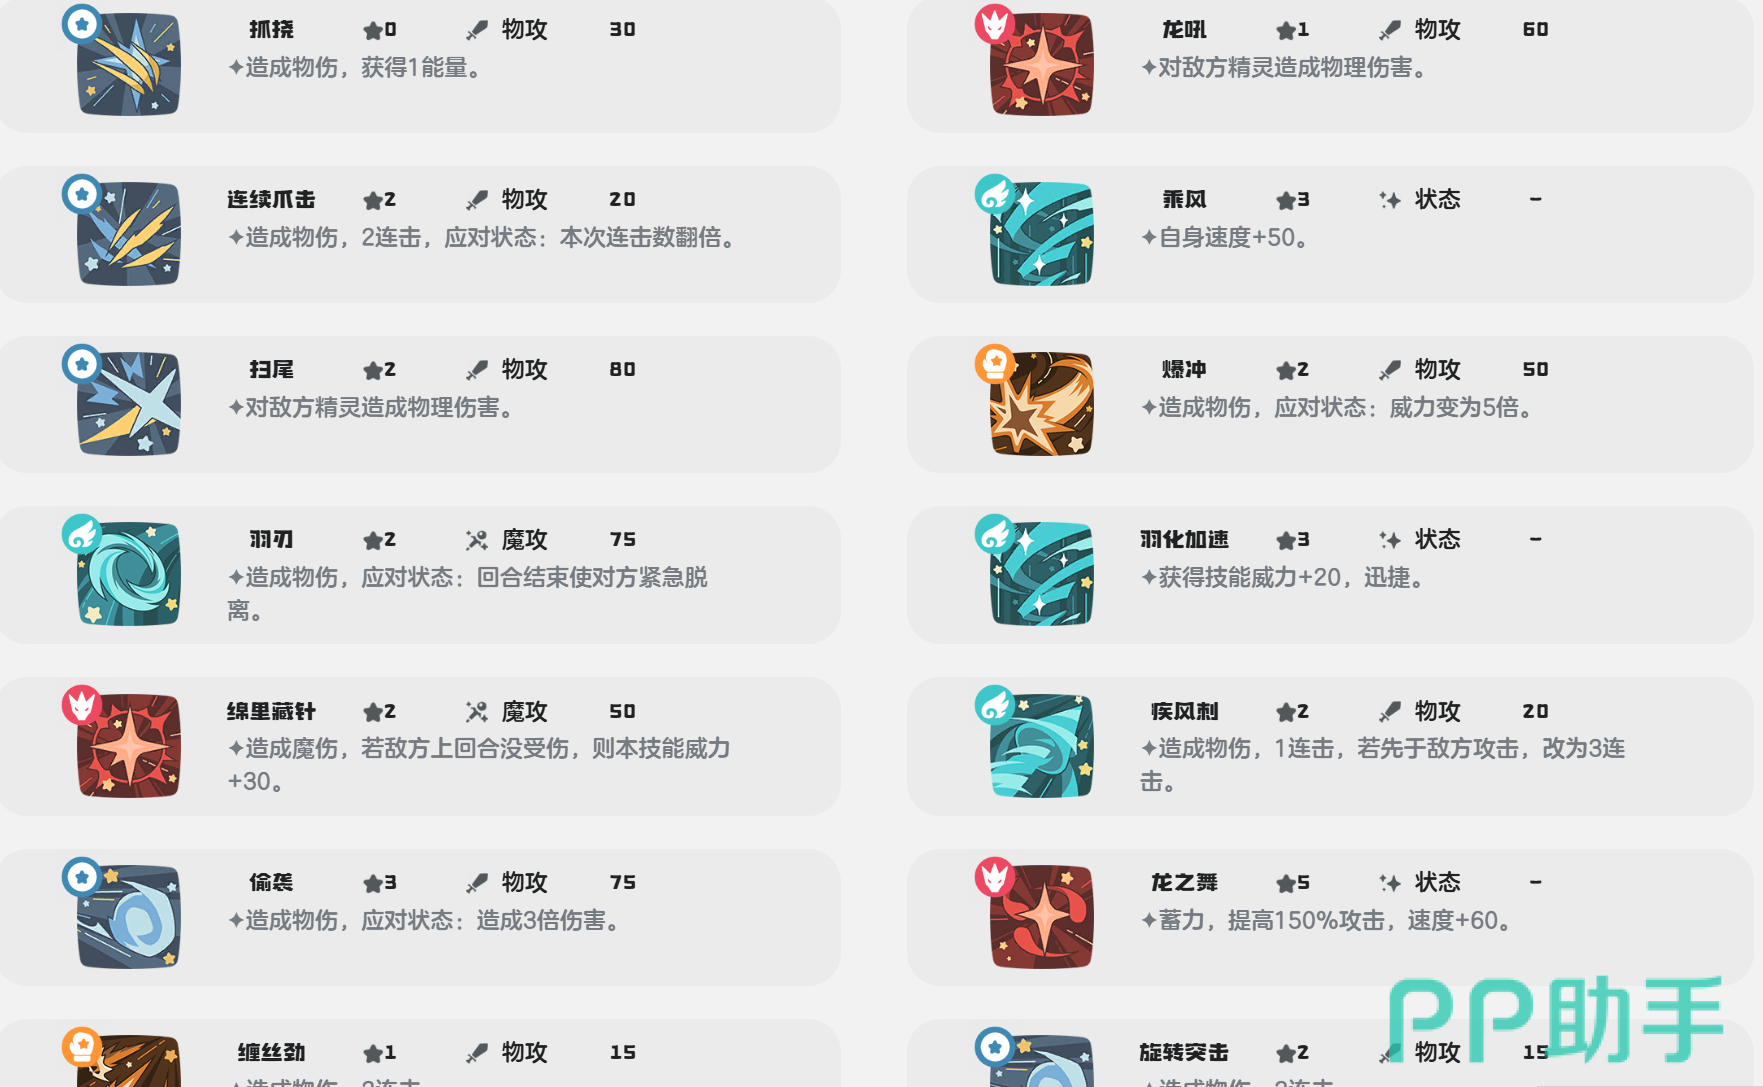1763x1087 pixels.
Task: Select the 绵里藏针 skill icon
Action: point(129,746)
